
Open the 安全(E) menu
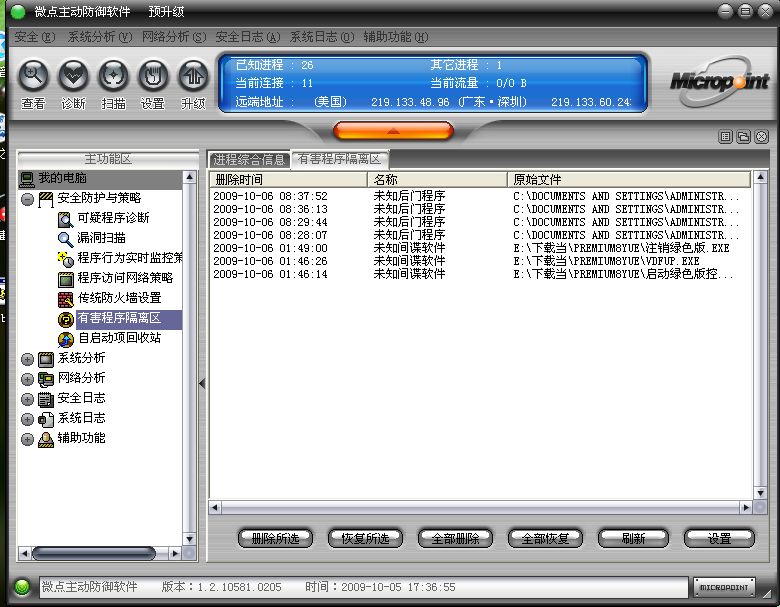pyautogui.click(x=34, y=37)
